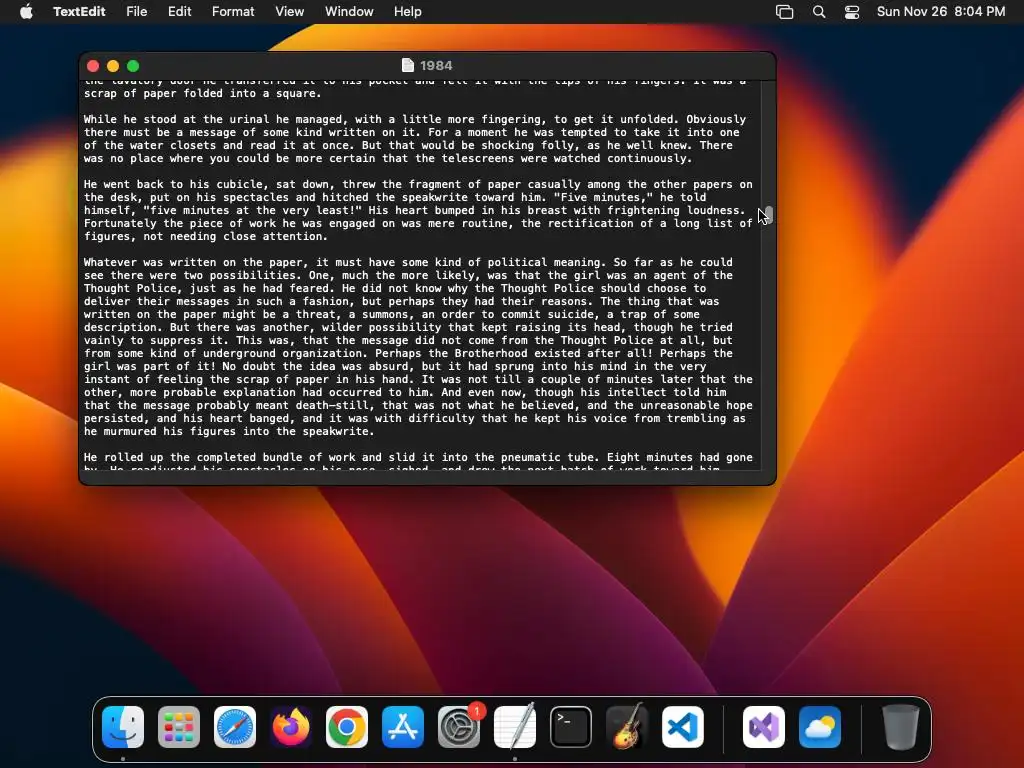Open Launchpad from the Dock
Viewport: 1024px width, 768px height.
point(179,727)
